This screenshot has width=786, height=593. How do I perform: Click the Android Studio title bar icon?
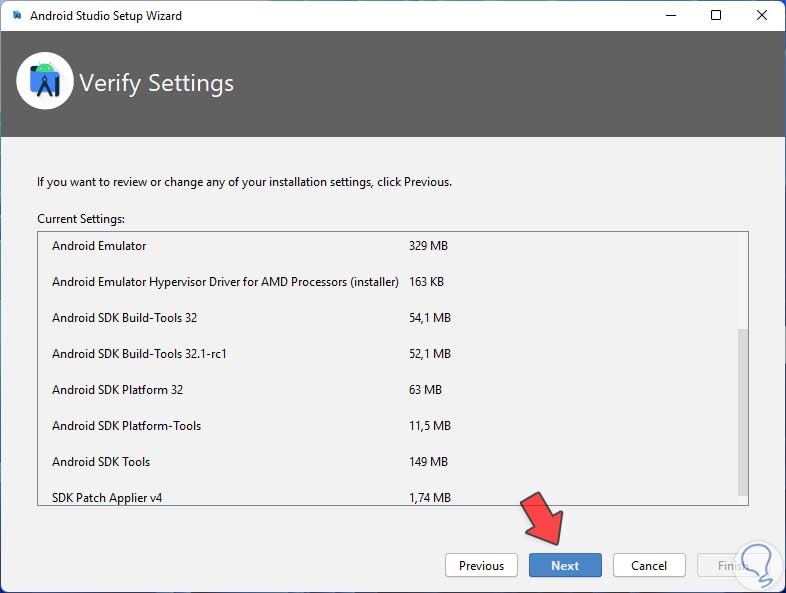pos(15,16)
